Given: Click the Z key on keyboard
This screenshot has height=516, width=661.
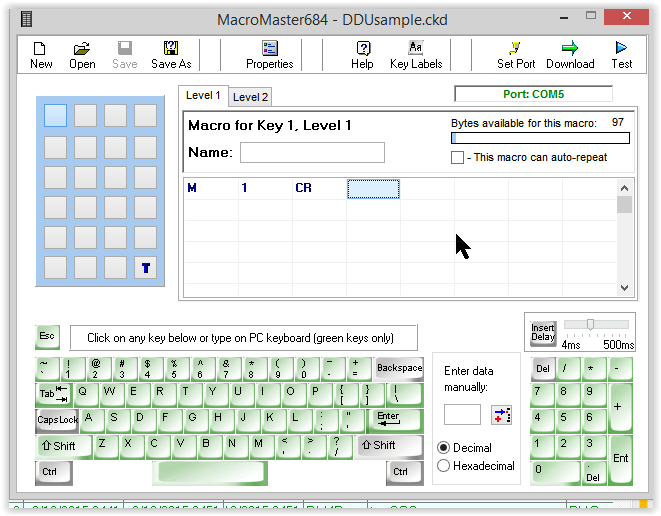Looking at the screenshot, I should click(x=105, y=446).
